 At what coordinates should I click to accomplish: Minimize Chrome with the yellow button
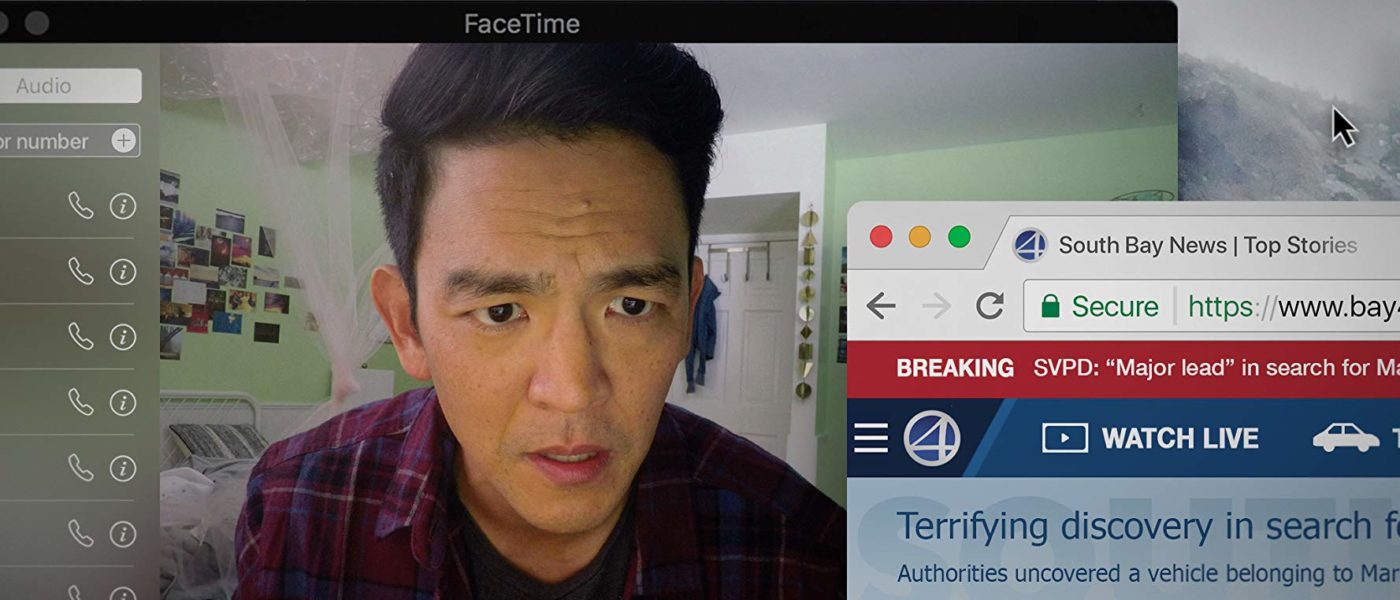click(x=920, y=237)
